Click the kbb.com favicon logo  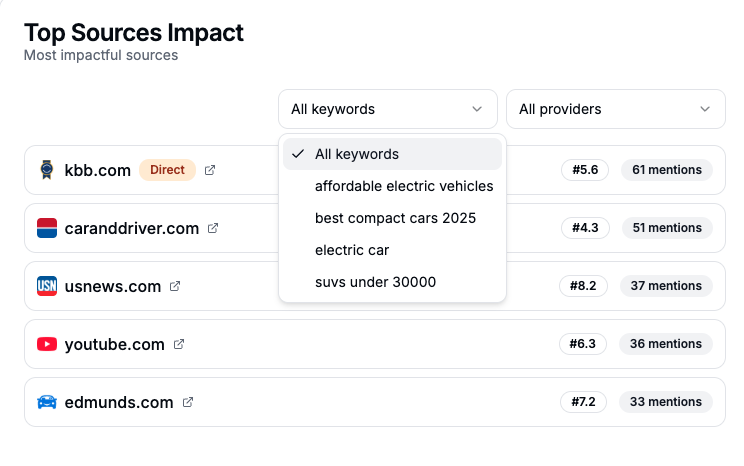pyautogui.click(x=46, y=170)
